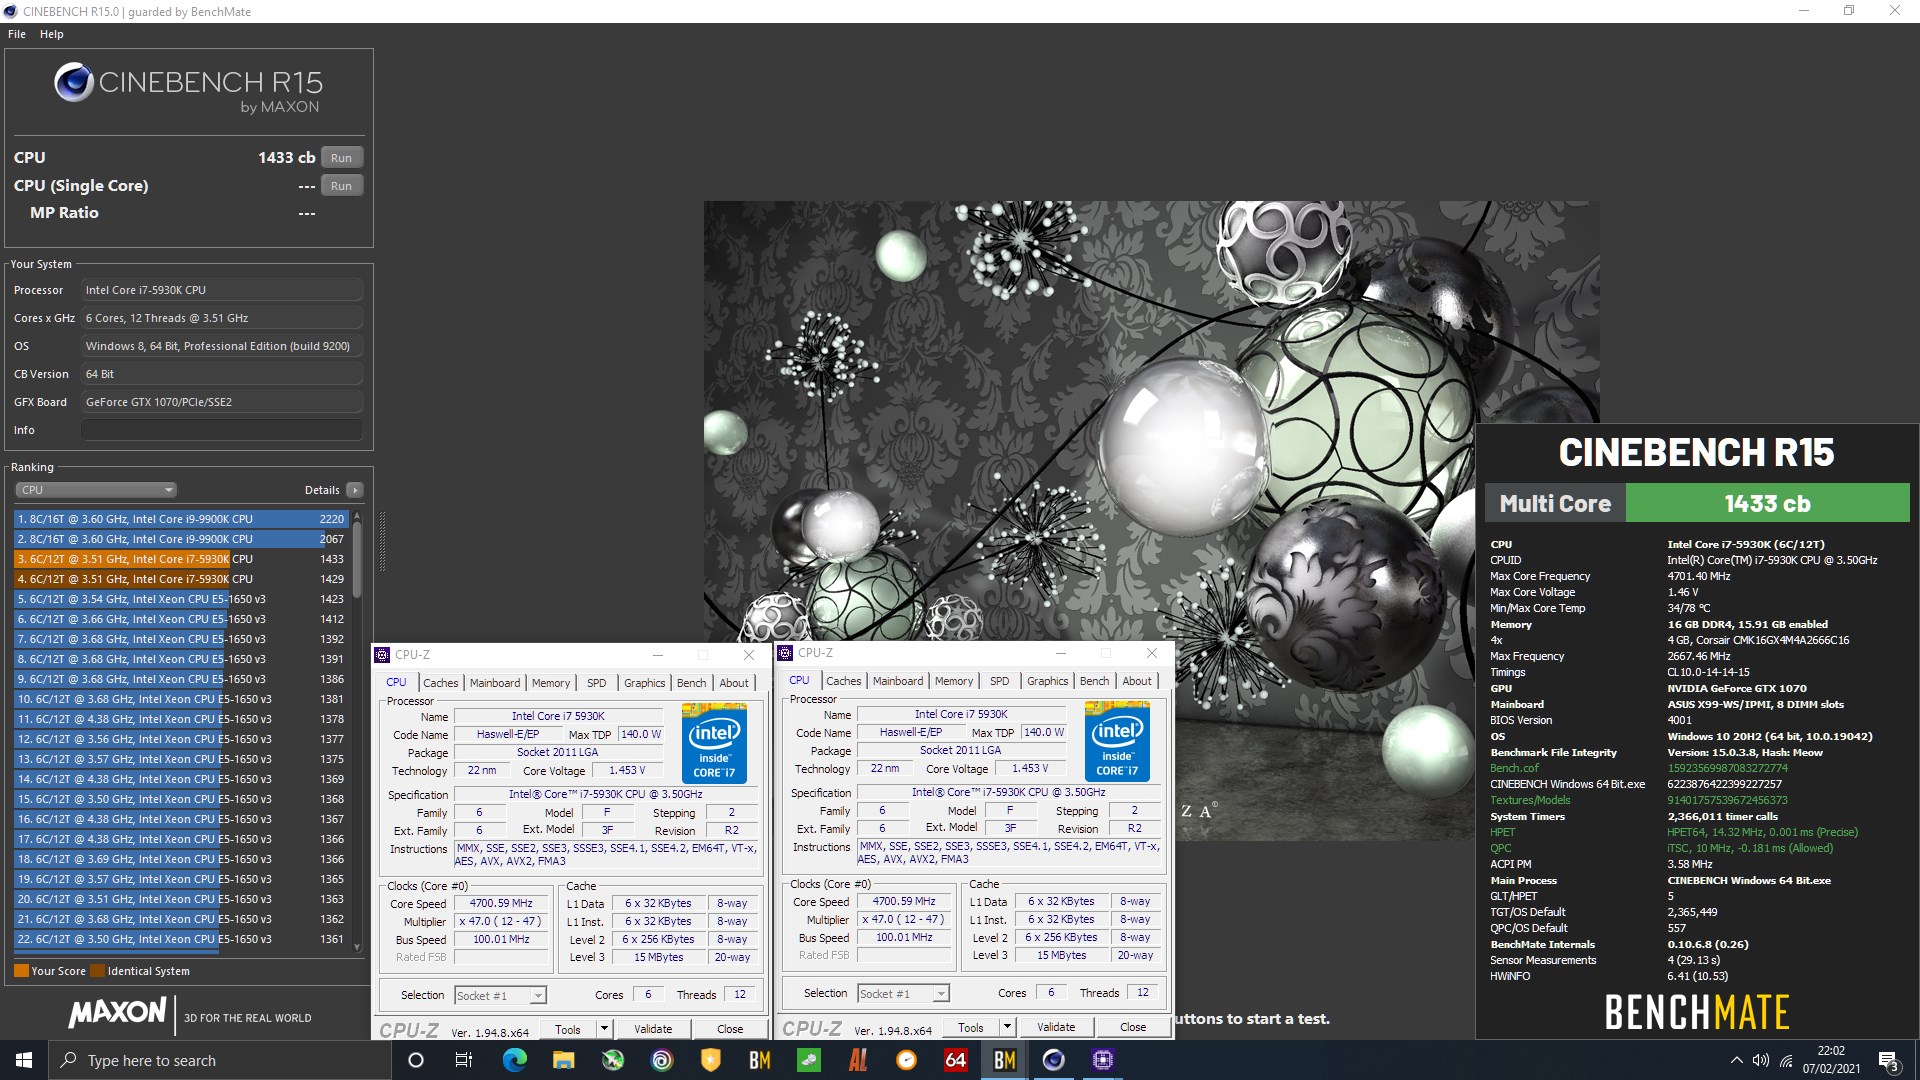Click the ranking scrollbar down arrow
Screen dimensions: 1920x1080
[357, 947]
